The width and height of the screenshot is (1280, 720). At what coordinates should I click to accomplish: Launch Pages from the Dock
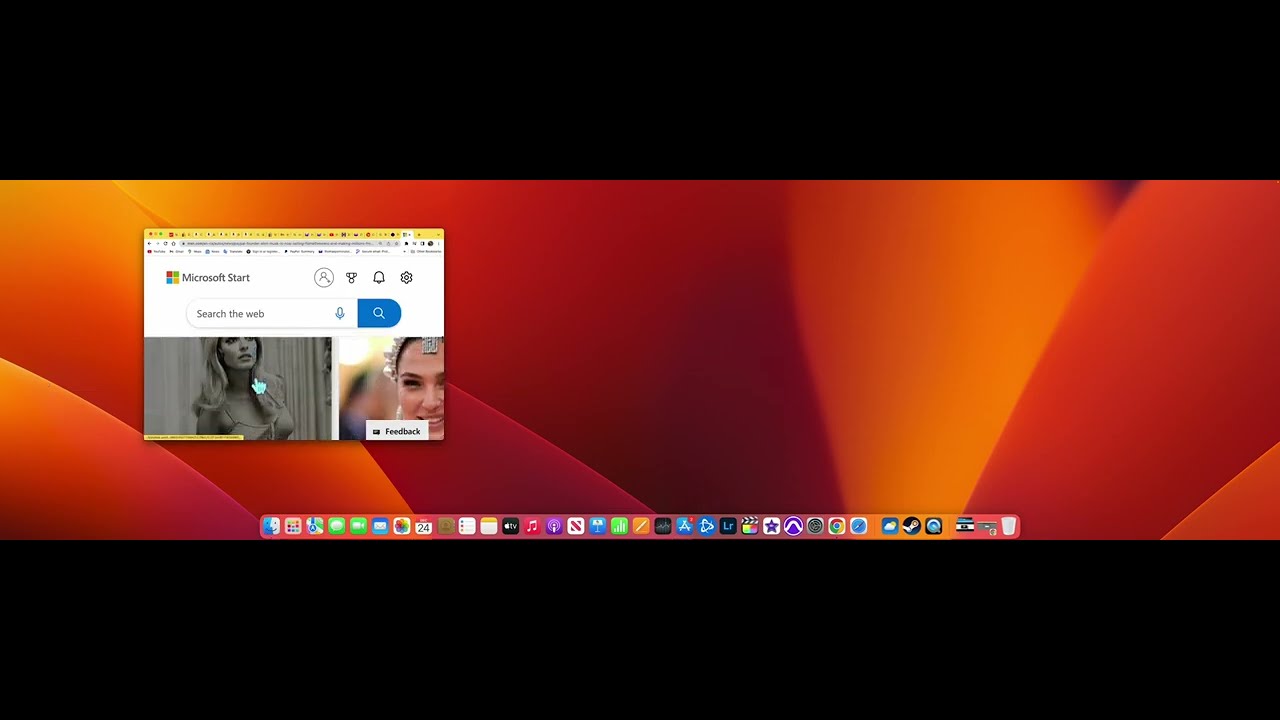[641, 526]
